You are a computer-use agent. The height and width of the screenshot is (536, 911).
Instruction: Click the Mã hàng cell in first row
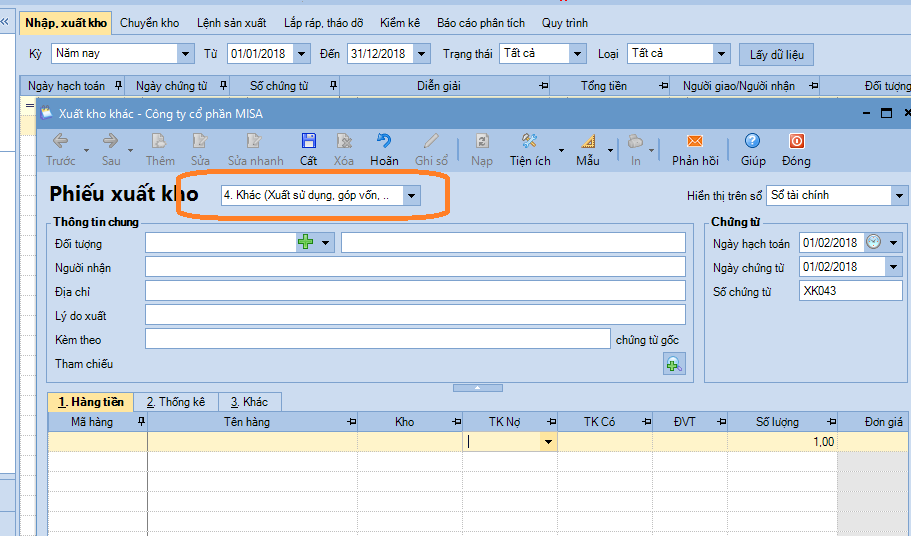[98, 442]
